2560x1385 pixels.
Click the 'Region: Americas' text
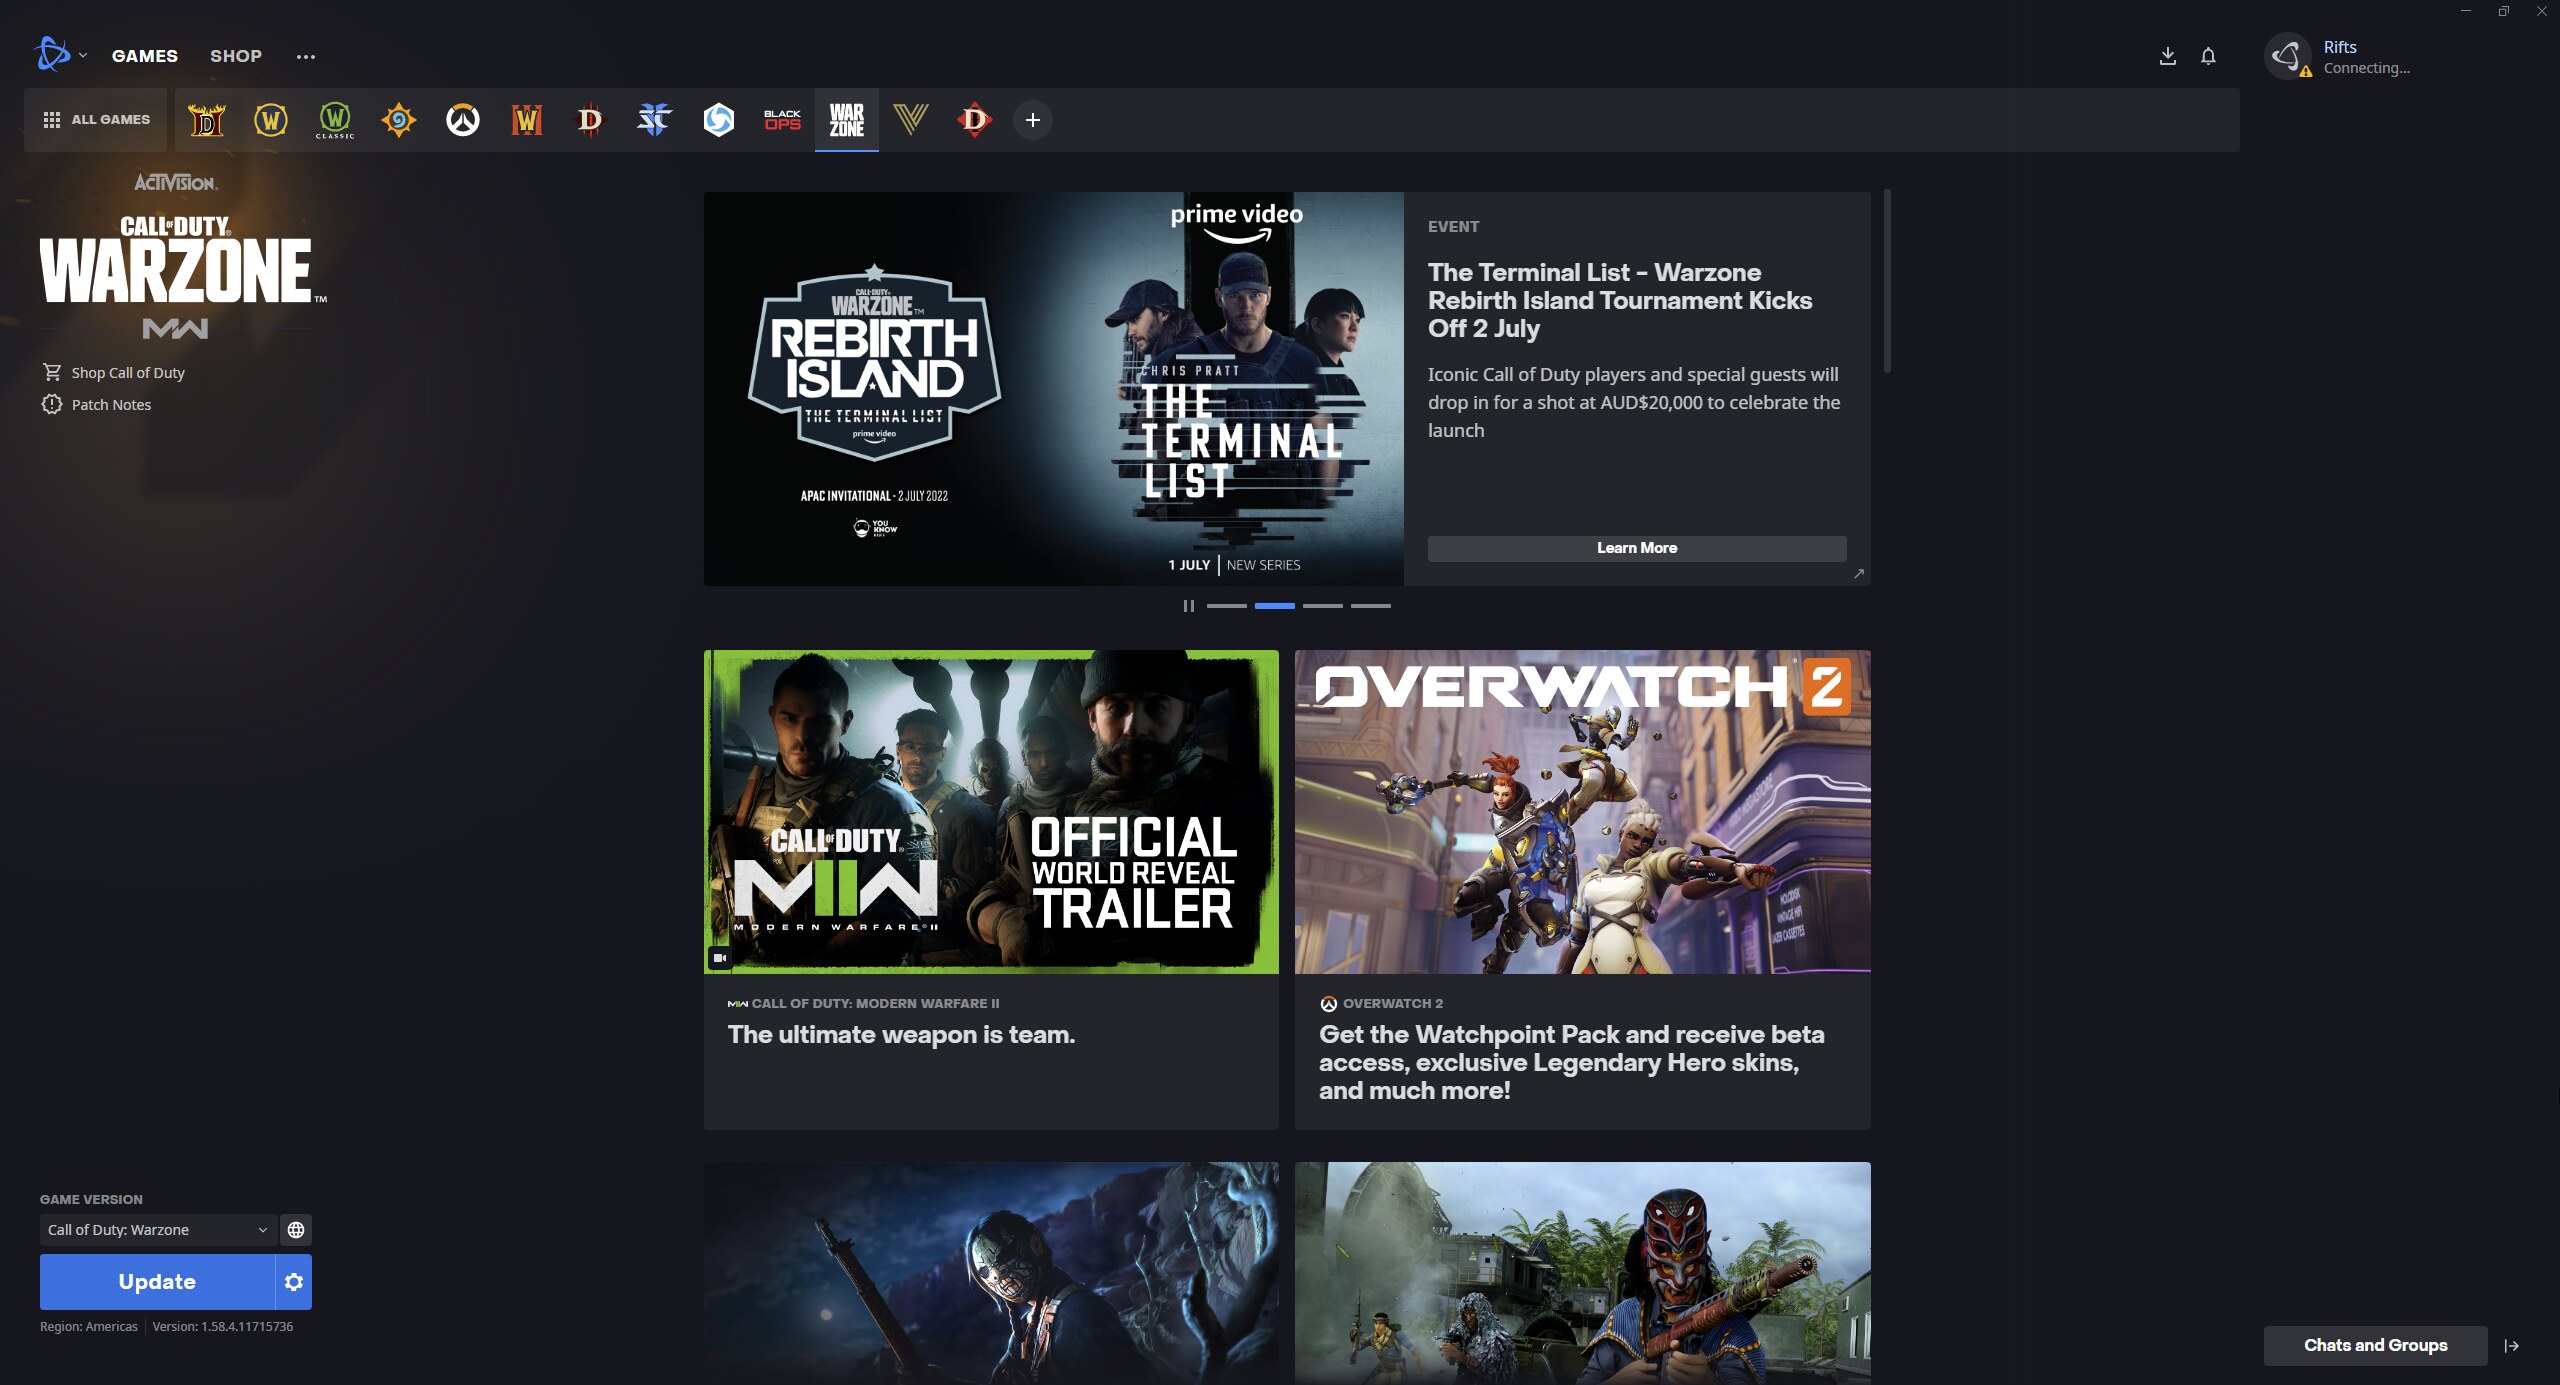(x=89, y=1327)
